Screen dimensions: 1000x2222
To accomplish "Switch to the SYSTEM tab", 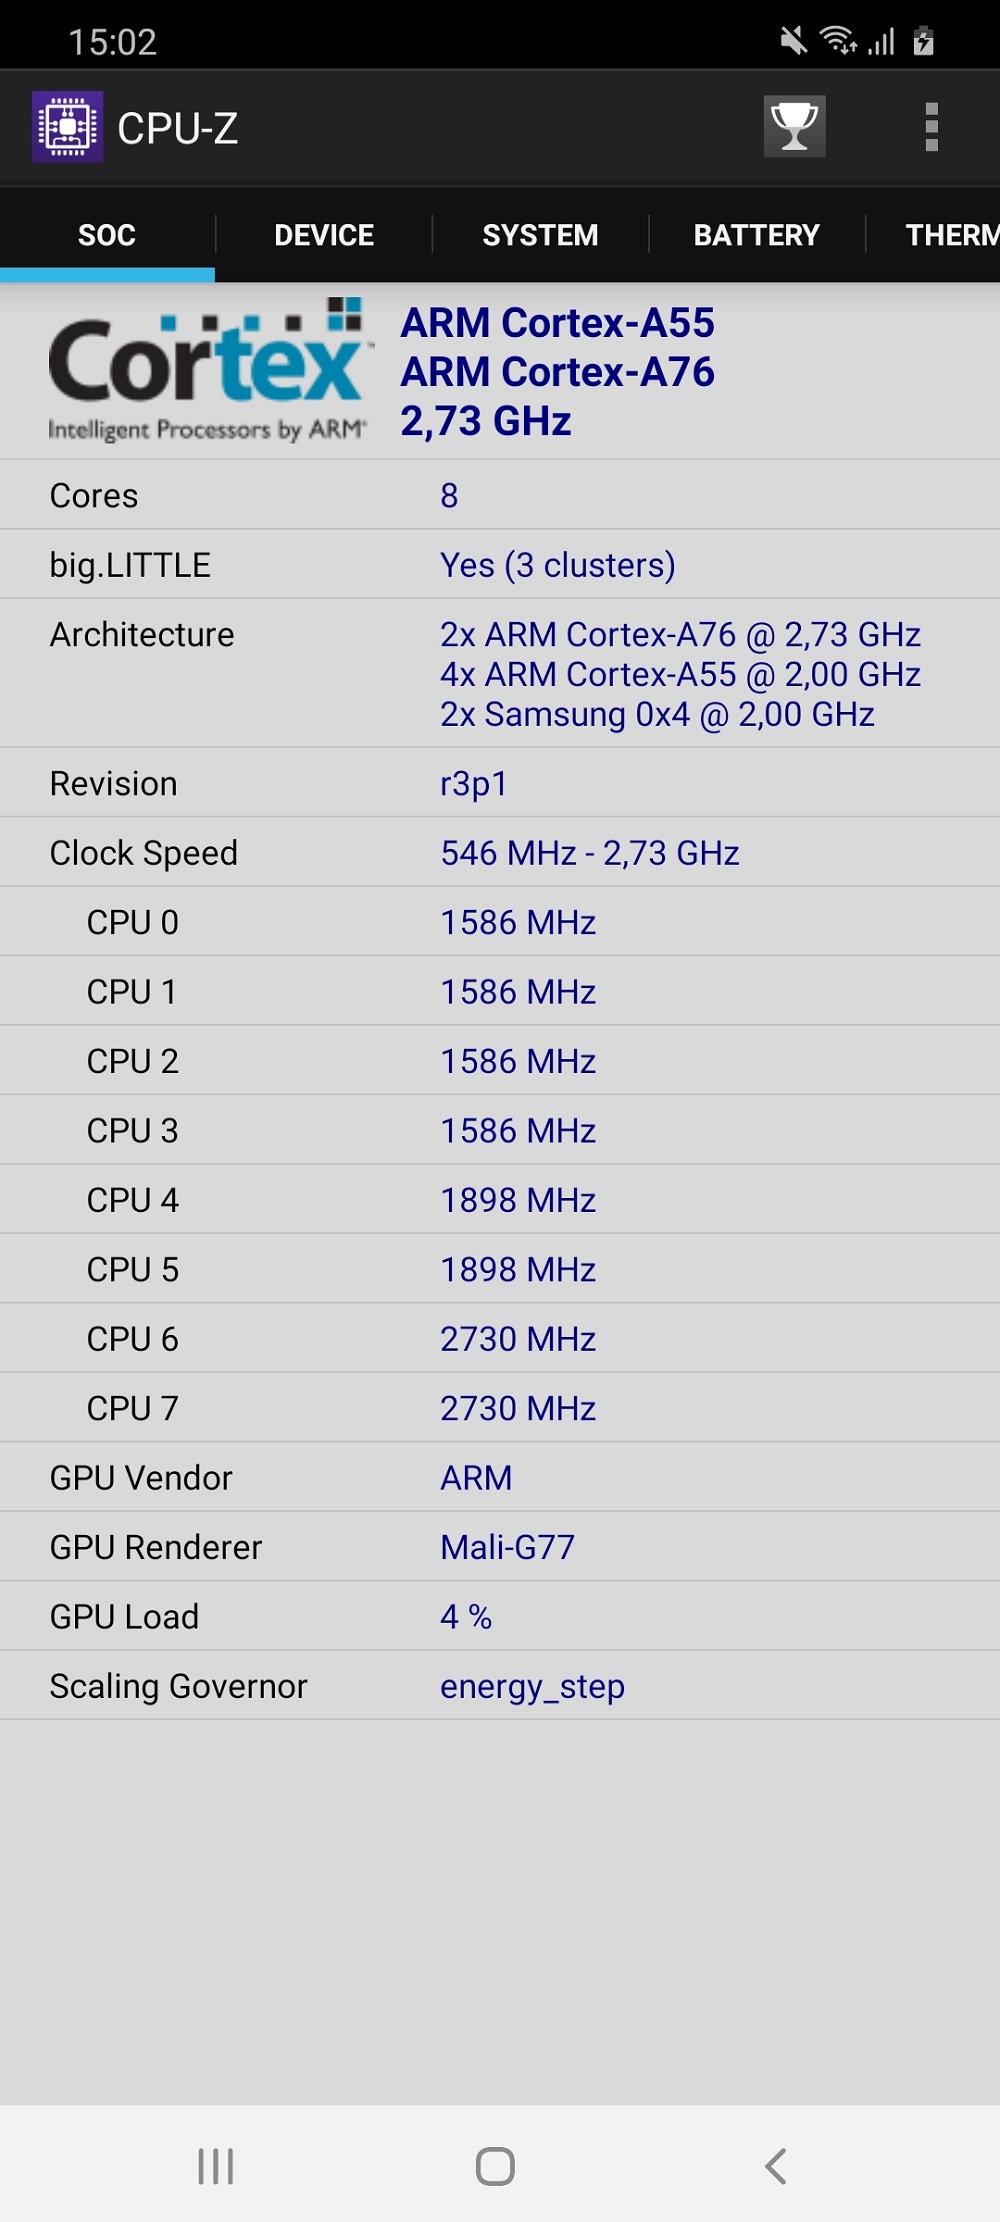I will [x=540, y=235].
